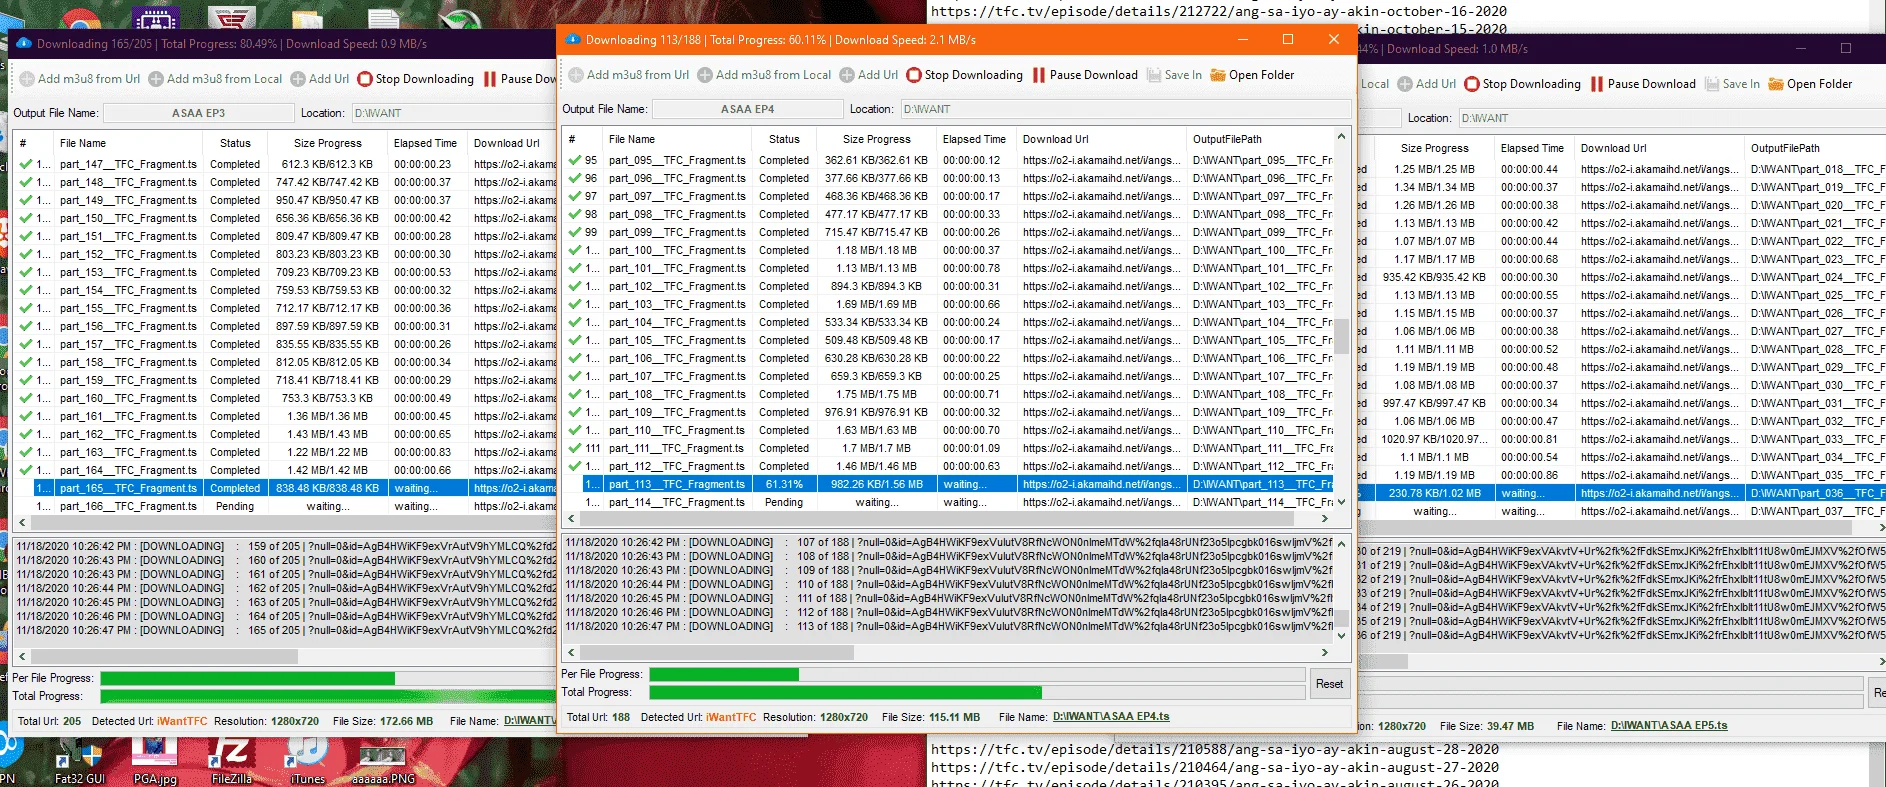Click EP4 file list scroll-up arrow
1886x787 pixels.
click(x=1342, y=136)
